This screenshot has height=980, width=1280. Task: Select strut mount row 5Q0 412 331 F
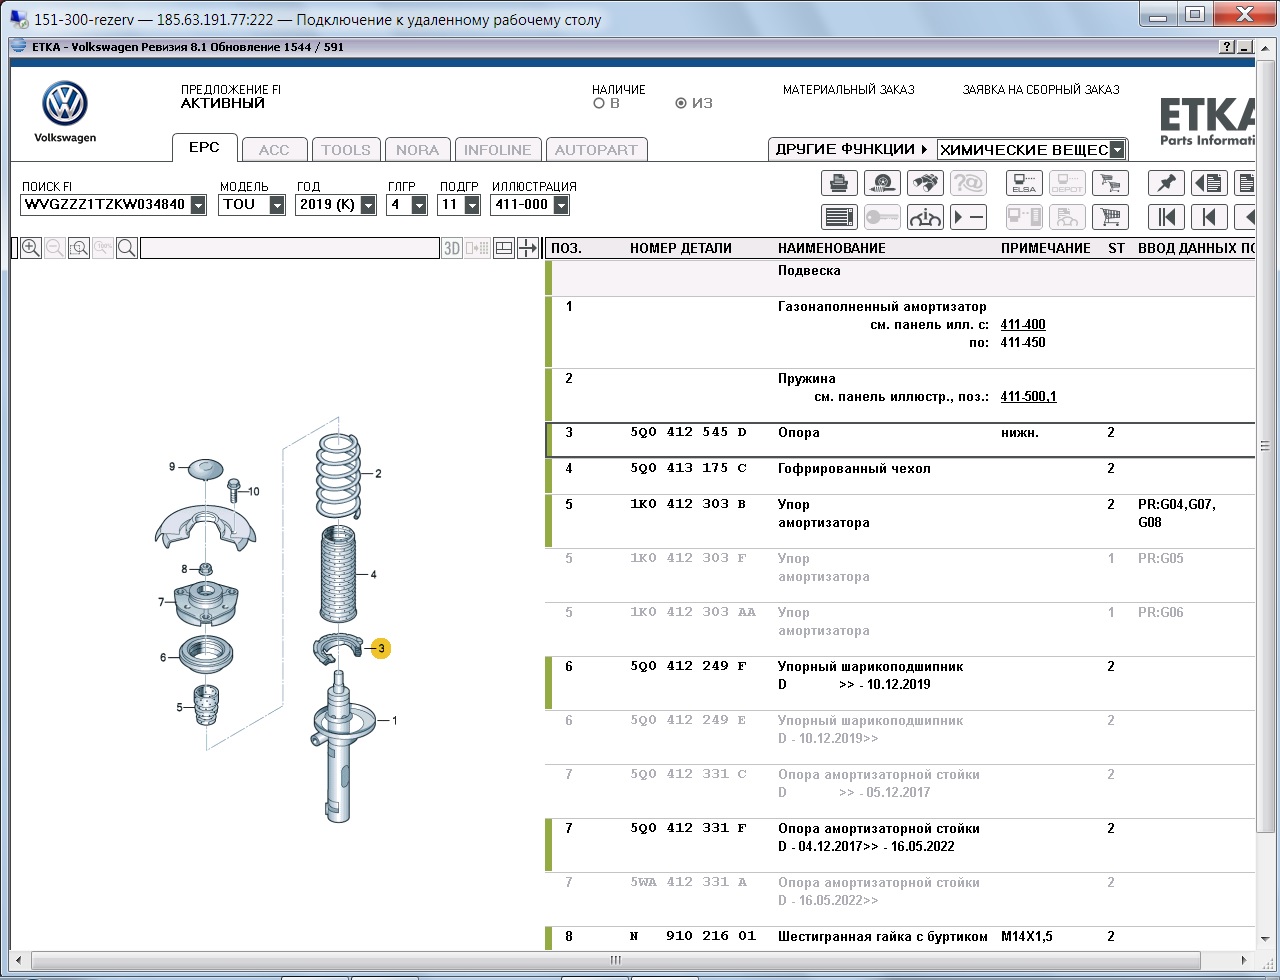click(x=900, y=845)
